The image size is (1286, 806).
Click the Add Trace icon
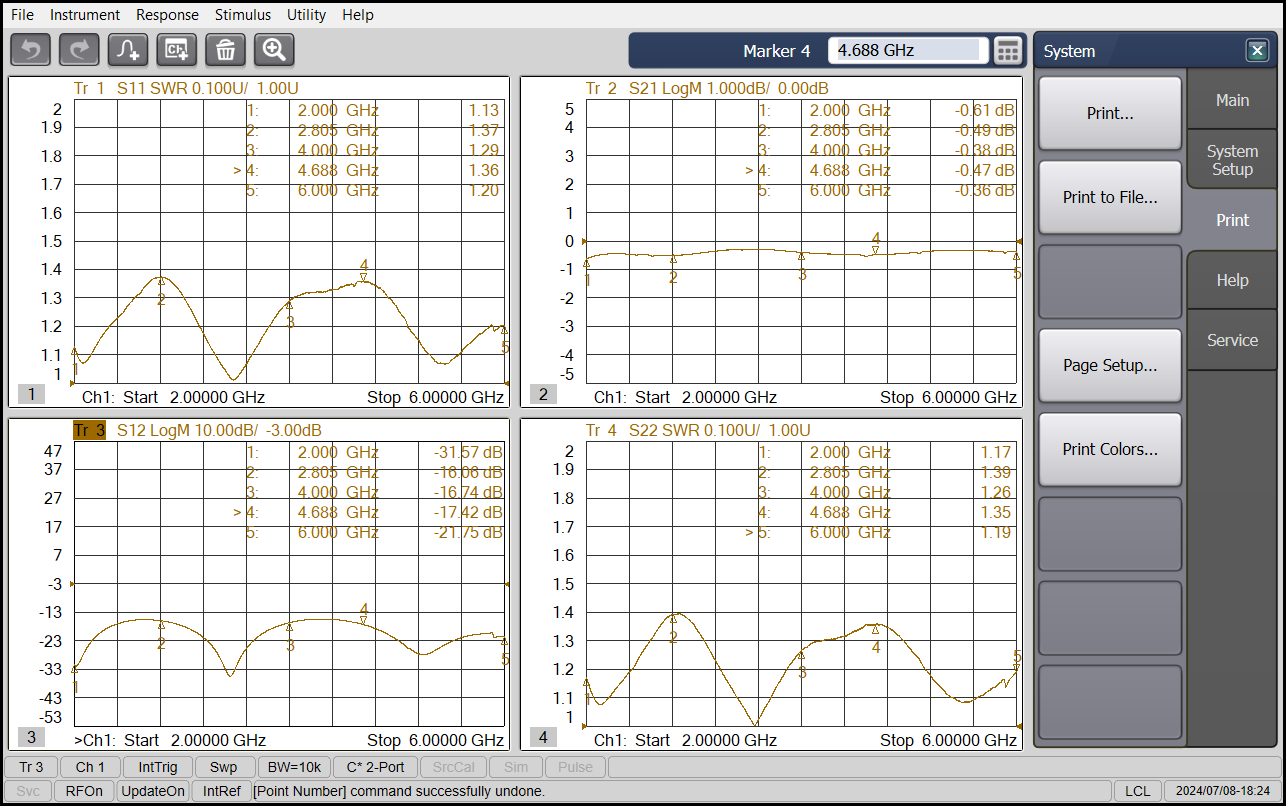click(128, 49)
